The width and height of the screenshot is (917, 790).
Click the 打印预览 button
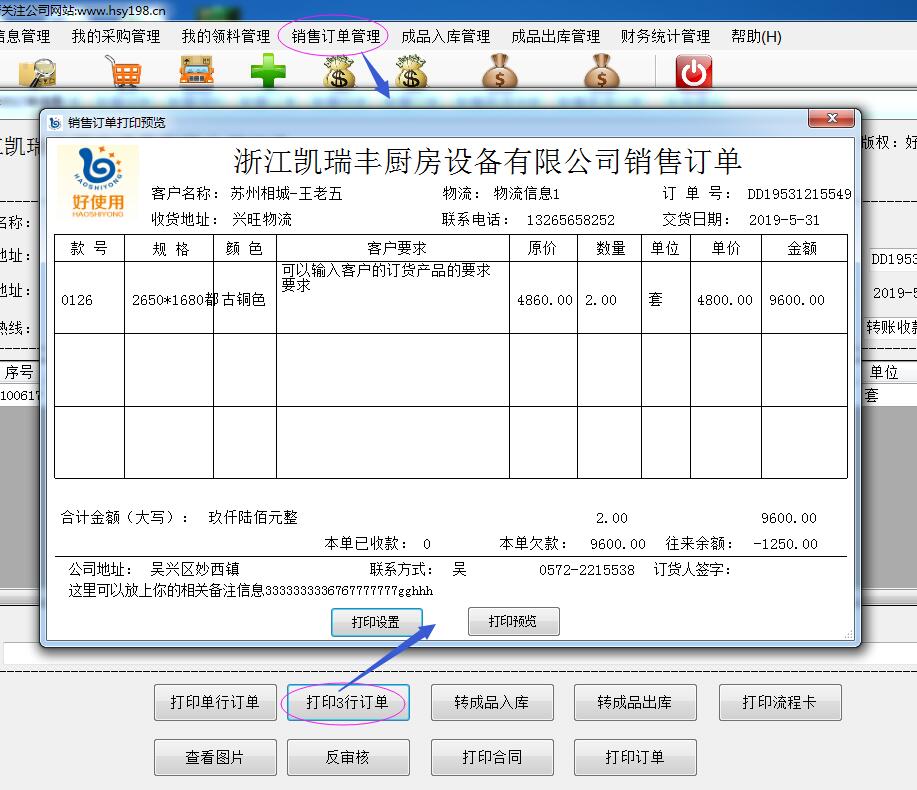pyautogui.click(x=513, y=621)
